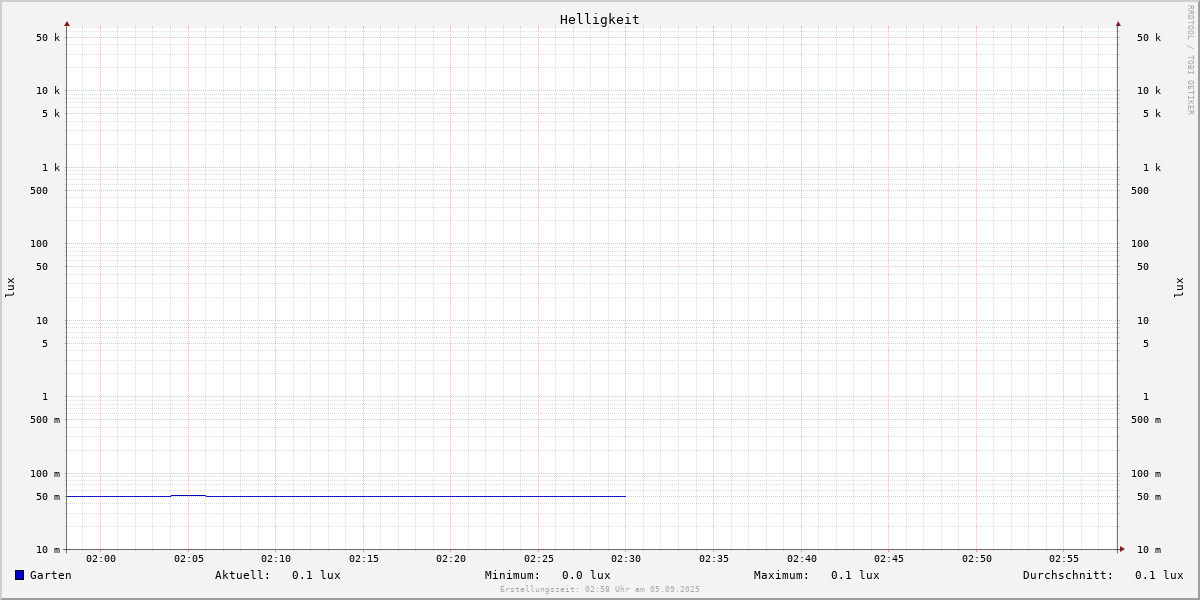Click the 500 m label on right axis

point(1146,420)
